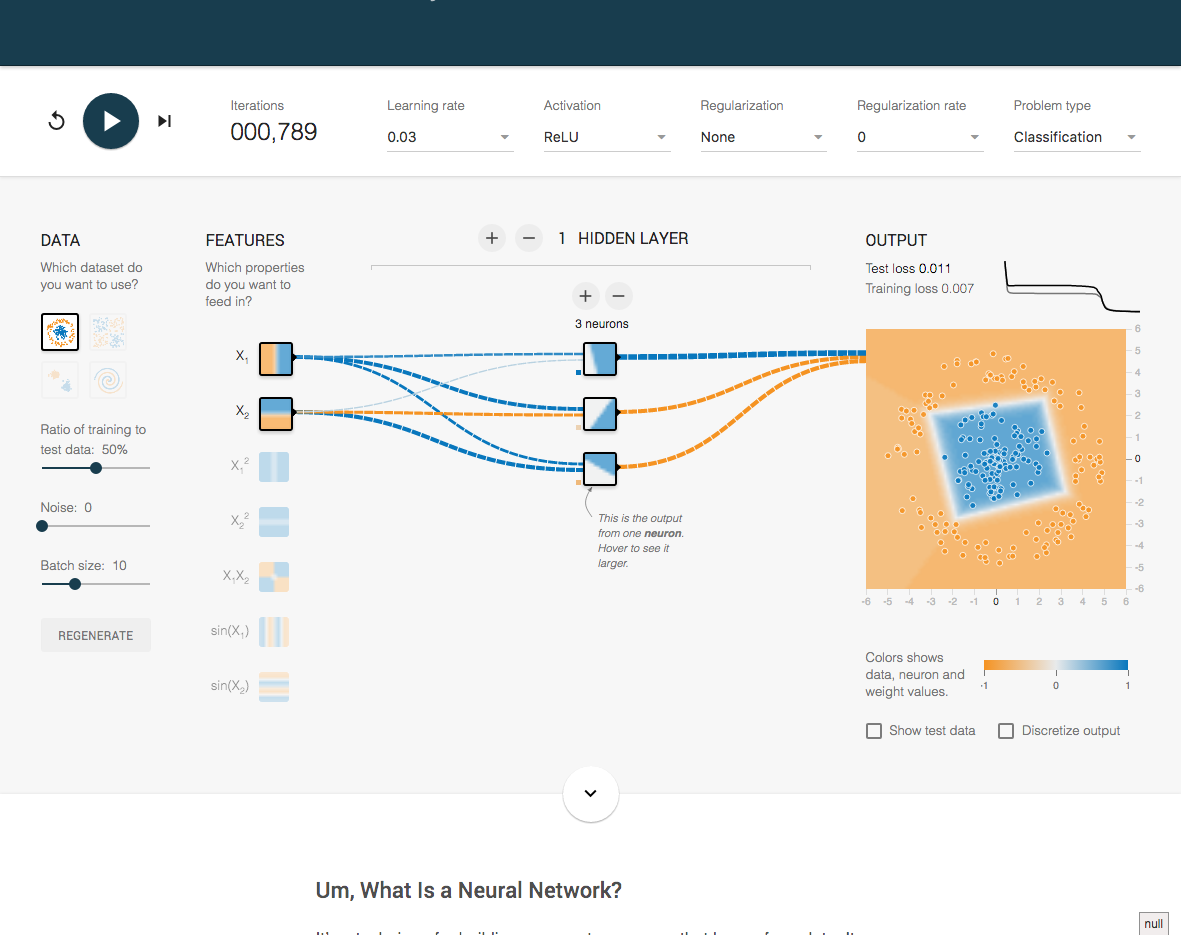Click the thick blue weight line to output
This screenshot has height=935, width=1181.
742,355
